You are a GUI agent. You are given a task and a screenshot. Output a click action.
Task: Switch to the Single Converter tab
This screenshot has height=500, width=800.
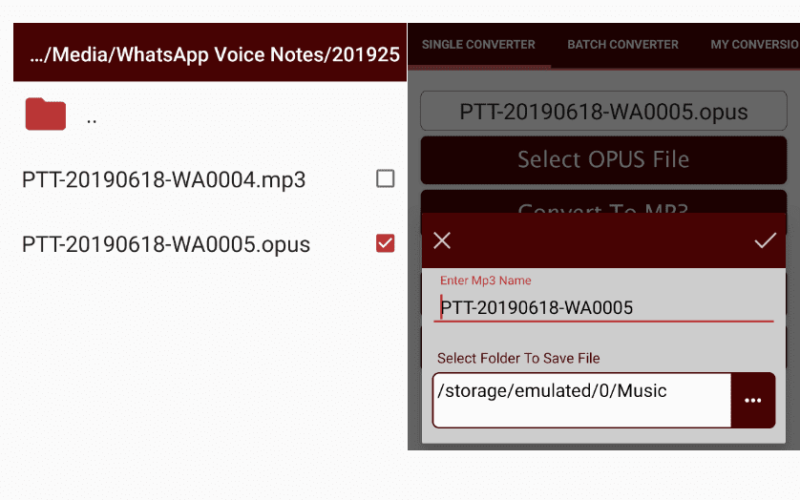click(479, 45)
